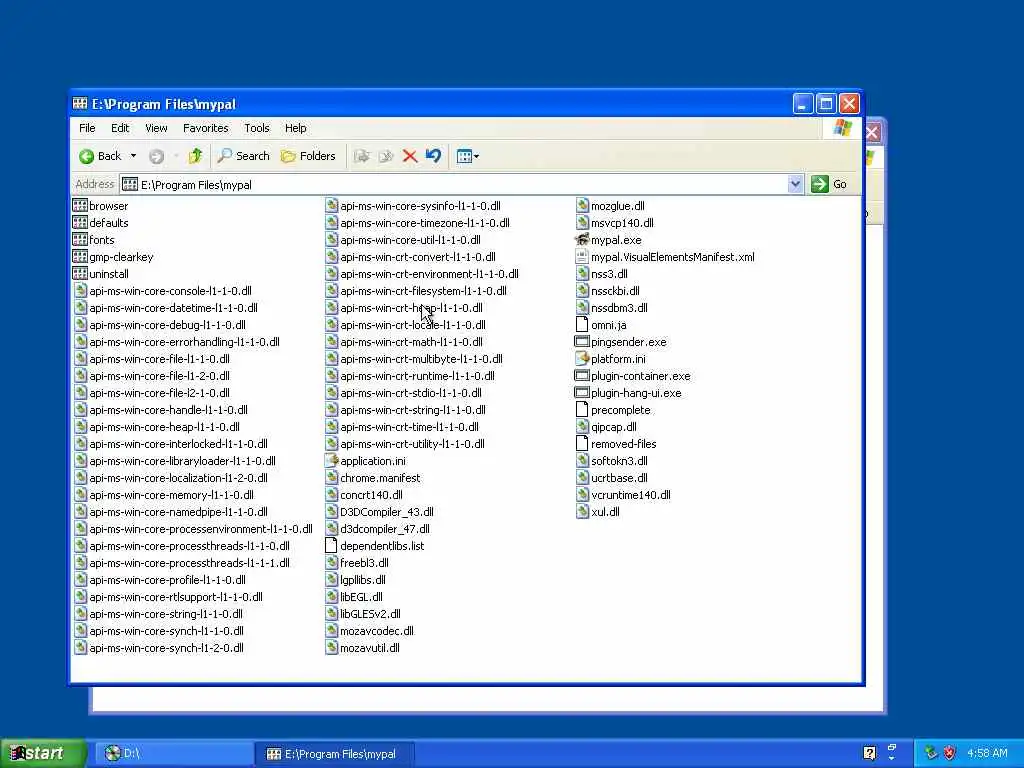The image size is (1024, 768).
Task: Select the gmp-clearkey folder icon
Action: pyautogui.click(x=80, y=257)
